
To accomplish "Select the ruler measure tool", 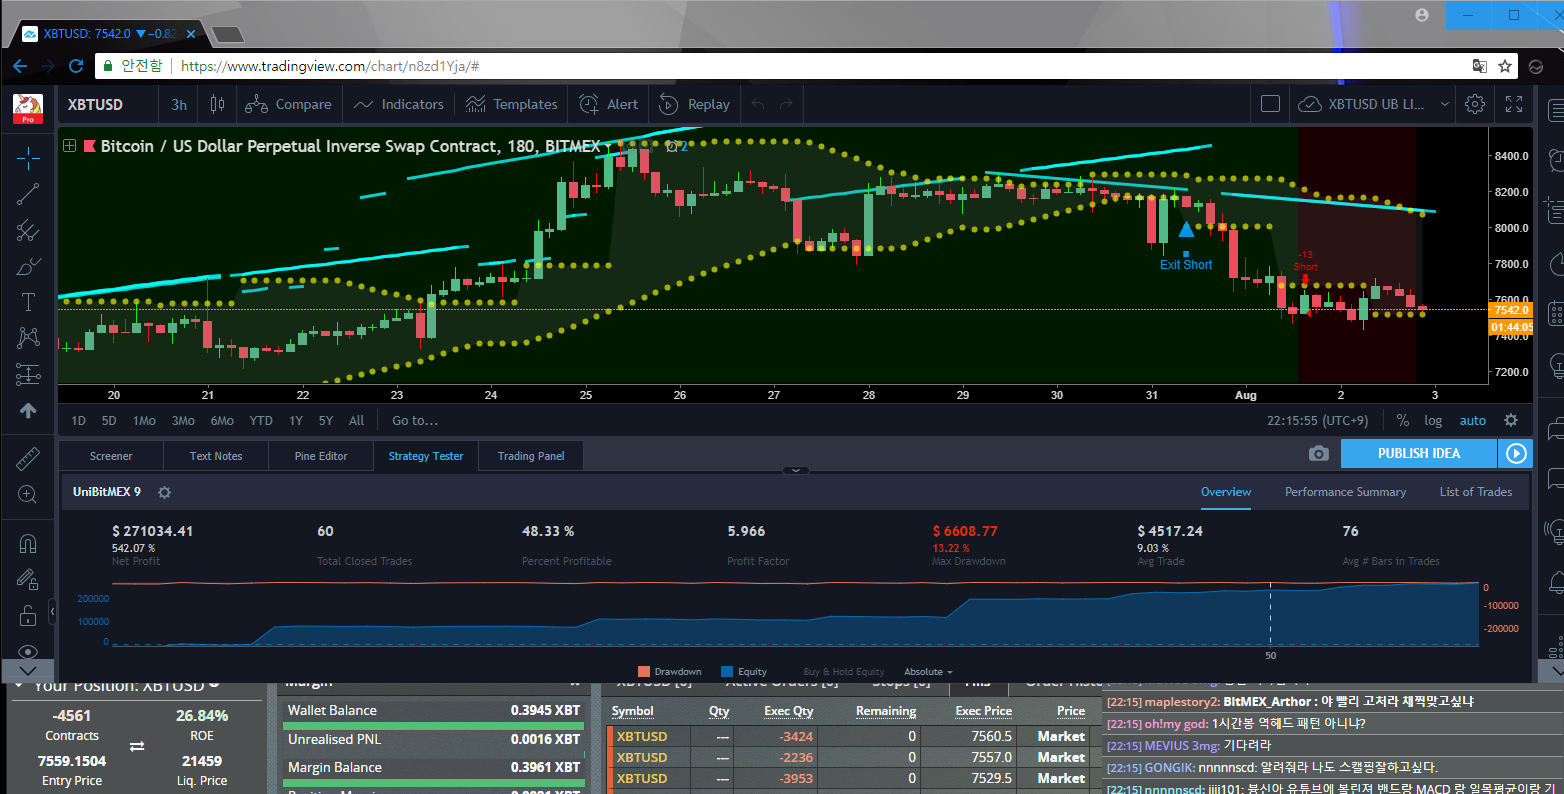I will tap(28, 458).
